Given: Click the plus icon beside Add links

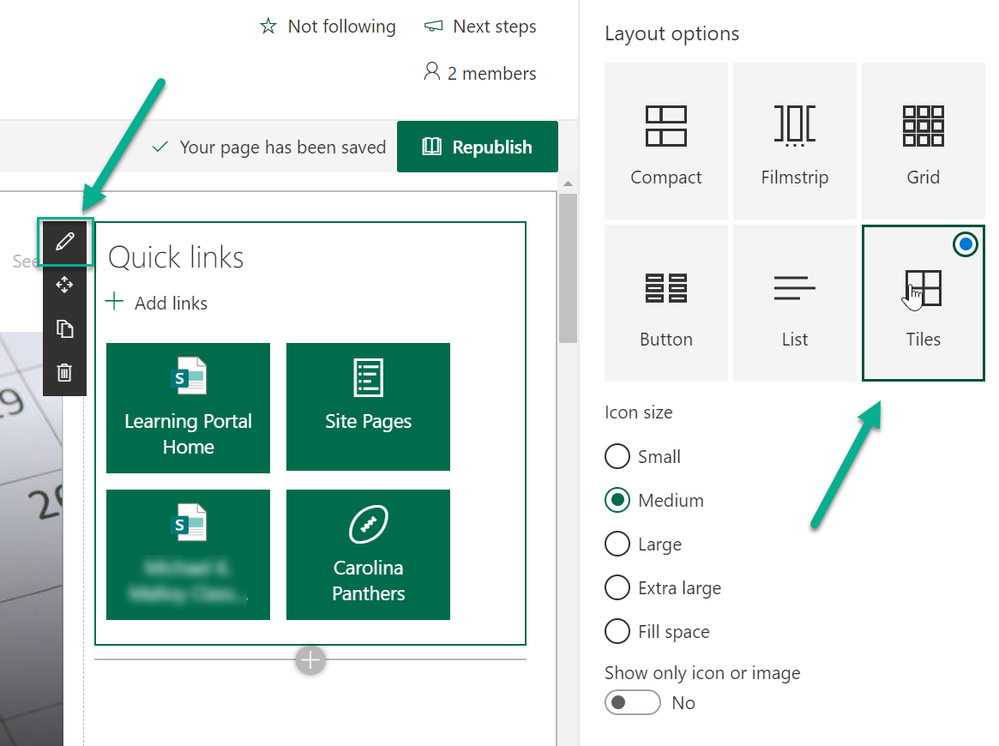Looking at the screenshot, I should [114, 301].
